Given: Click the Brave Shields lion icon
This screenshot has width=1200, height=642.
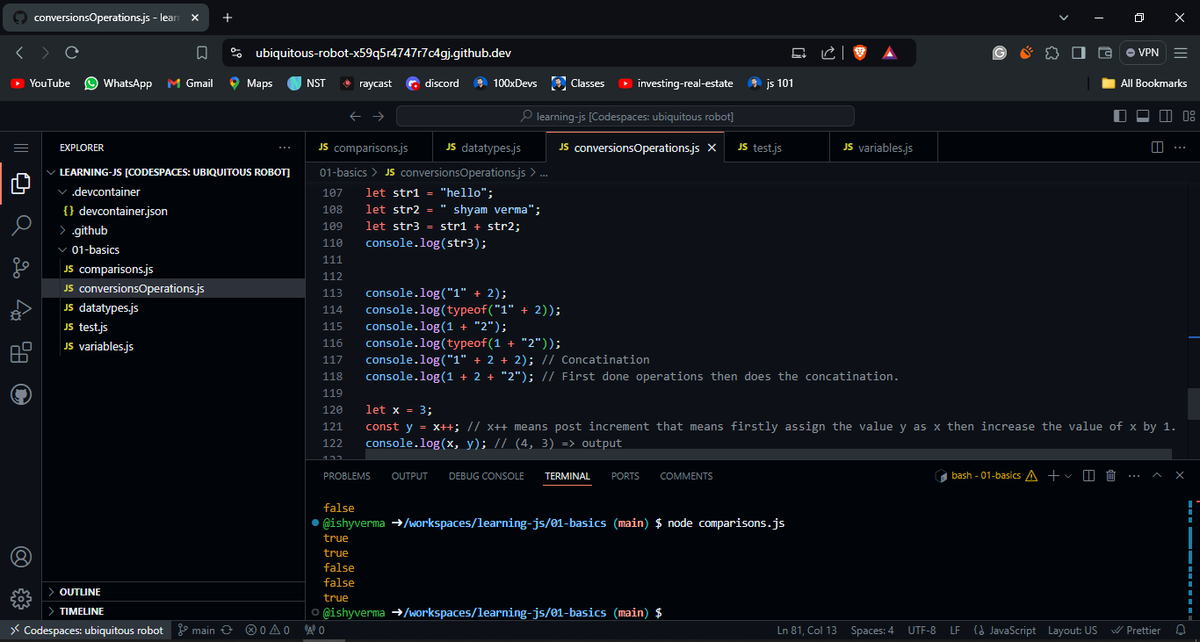Looking at the screenshot, I should point(860,52).
